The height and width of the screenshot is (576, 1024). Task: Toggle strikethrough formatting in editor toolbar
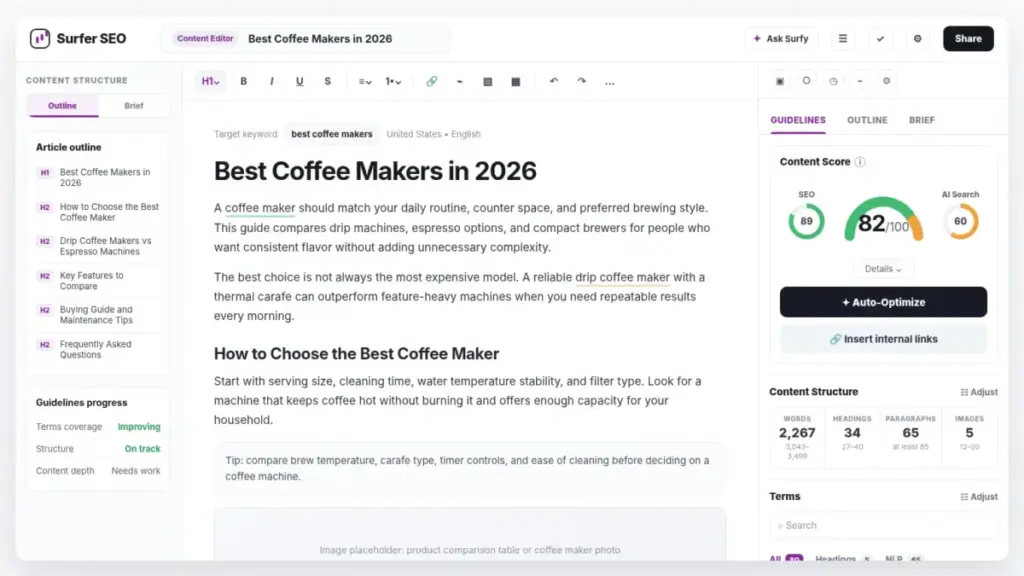(x=328, y=82)
